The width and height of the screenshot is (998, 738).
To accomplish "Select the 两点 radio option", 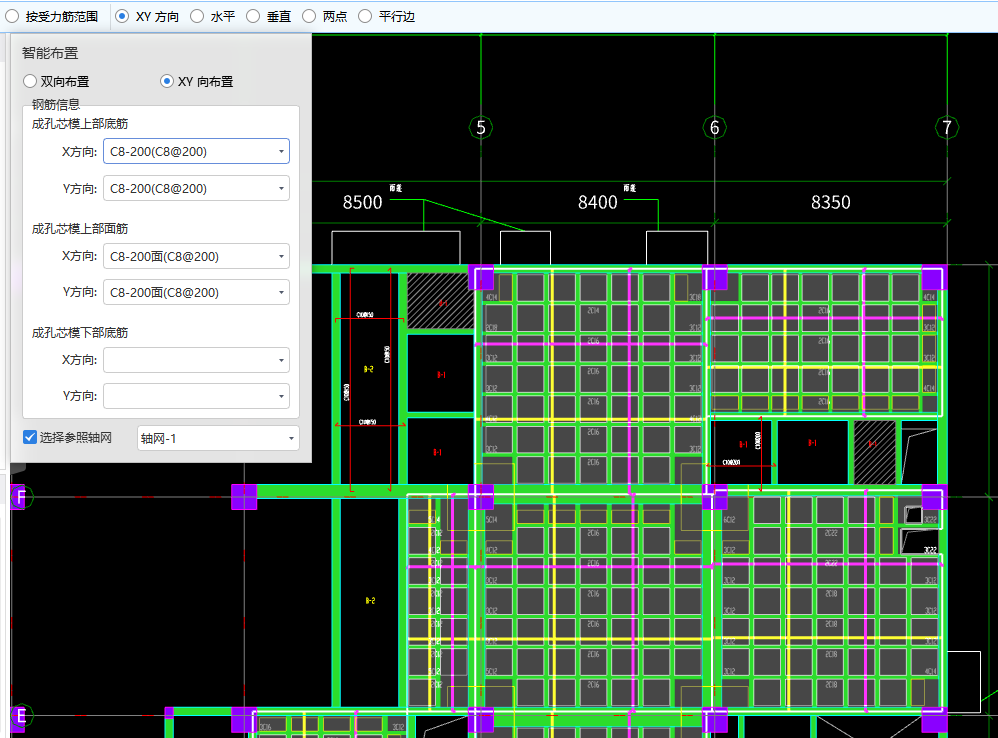I will tap(309, 17).
